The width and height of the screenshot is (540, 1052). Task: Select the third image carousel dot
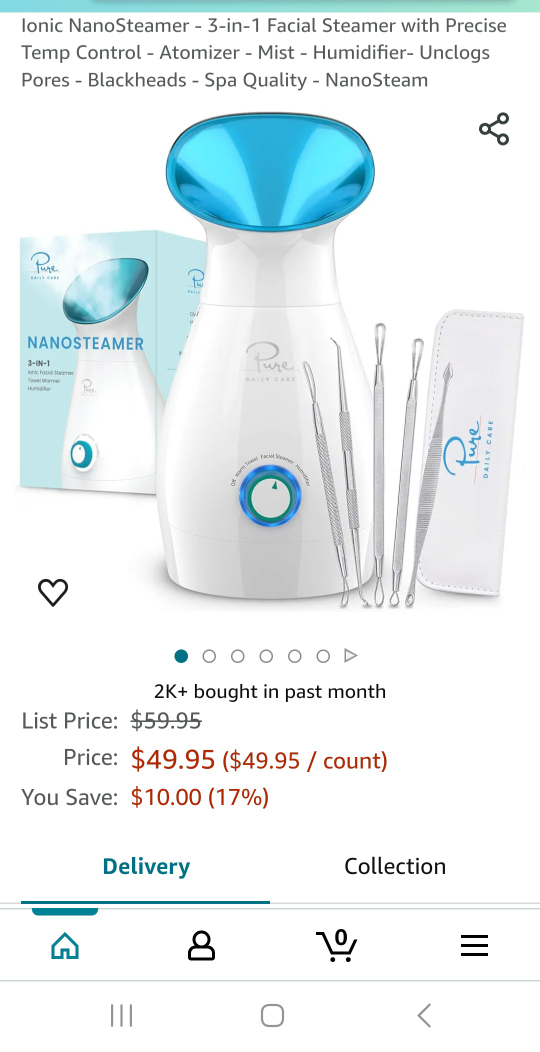coord(237,656)
